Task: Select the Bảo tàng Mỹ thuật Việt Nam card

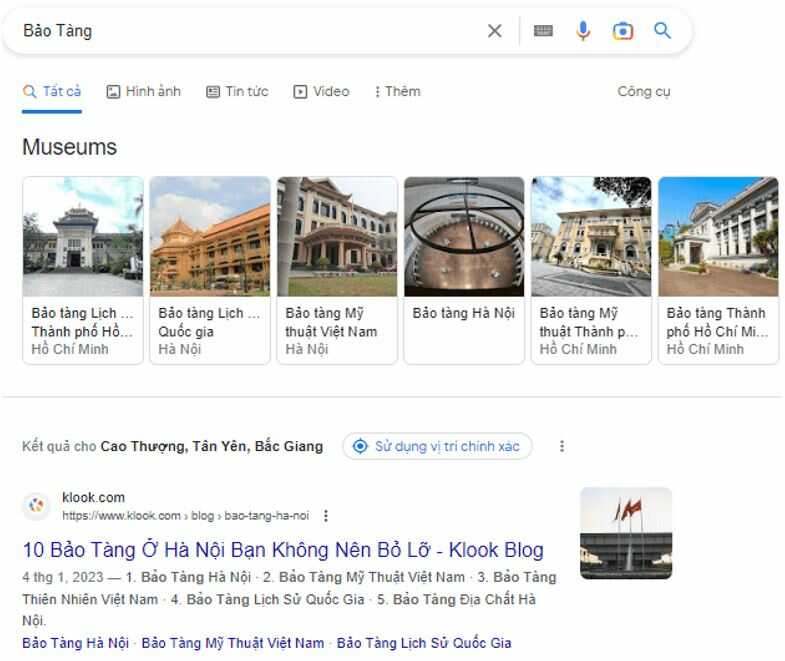Action: (337, 270)
